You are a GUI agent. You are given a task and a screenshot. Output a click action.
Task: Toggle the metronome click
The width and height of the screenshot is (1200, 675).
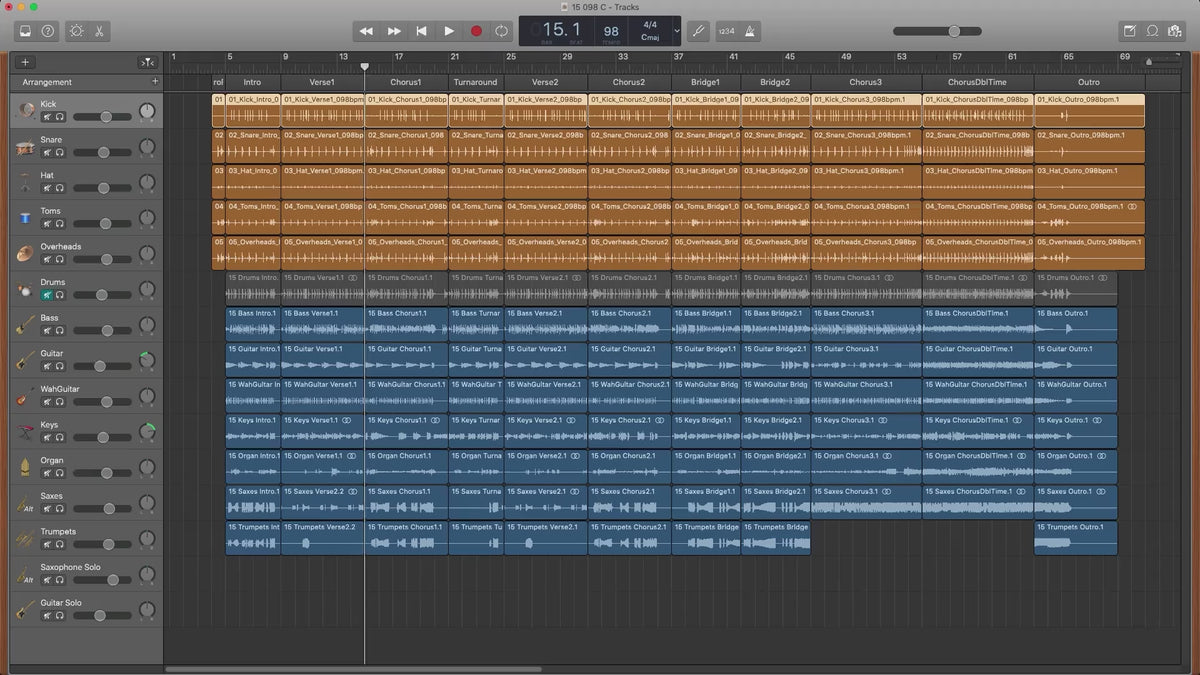tap(750, 31)
